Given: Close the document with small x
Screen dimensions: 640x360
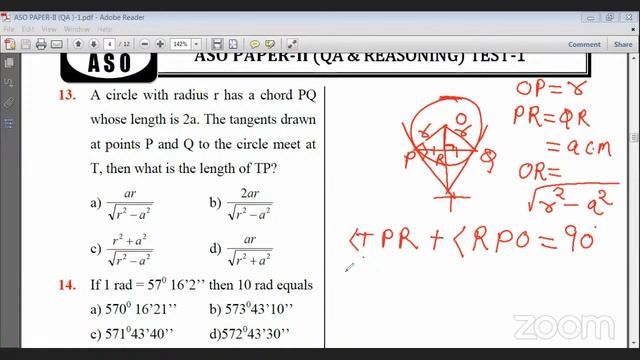Looking at the screenshot, I should 633,29.
